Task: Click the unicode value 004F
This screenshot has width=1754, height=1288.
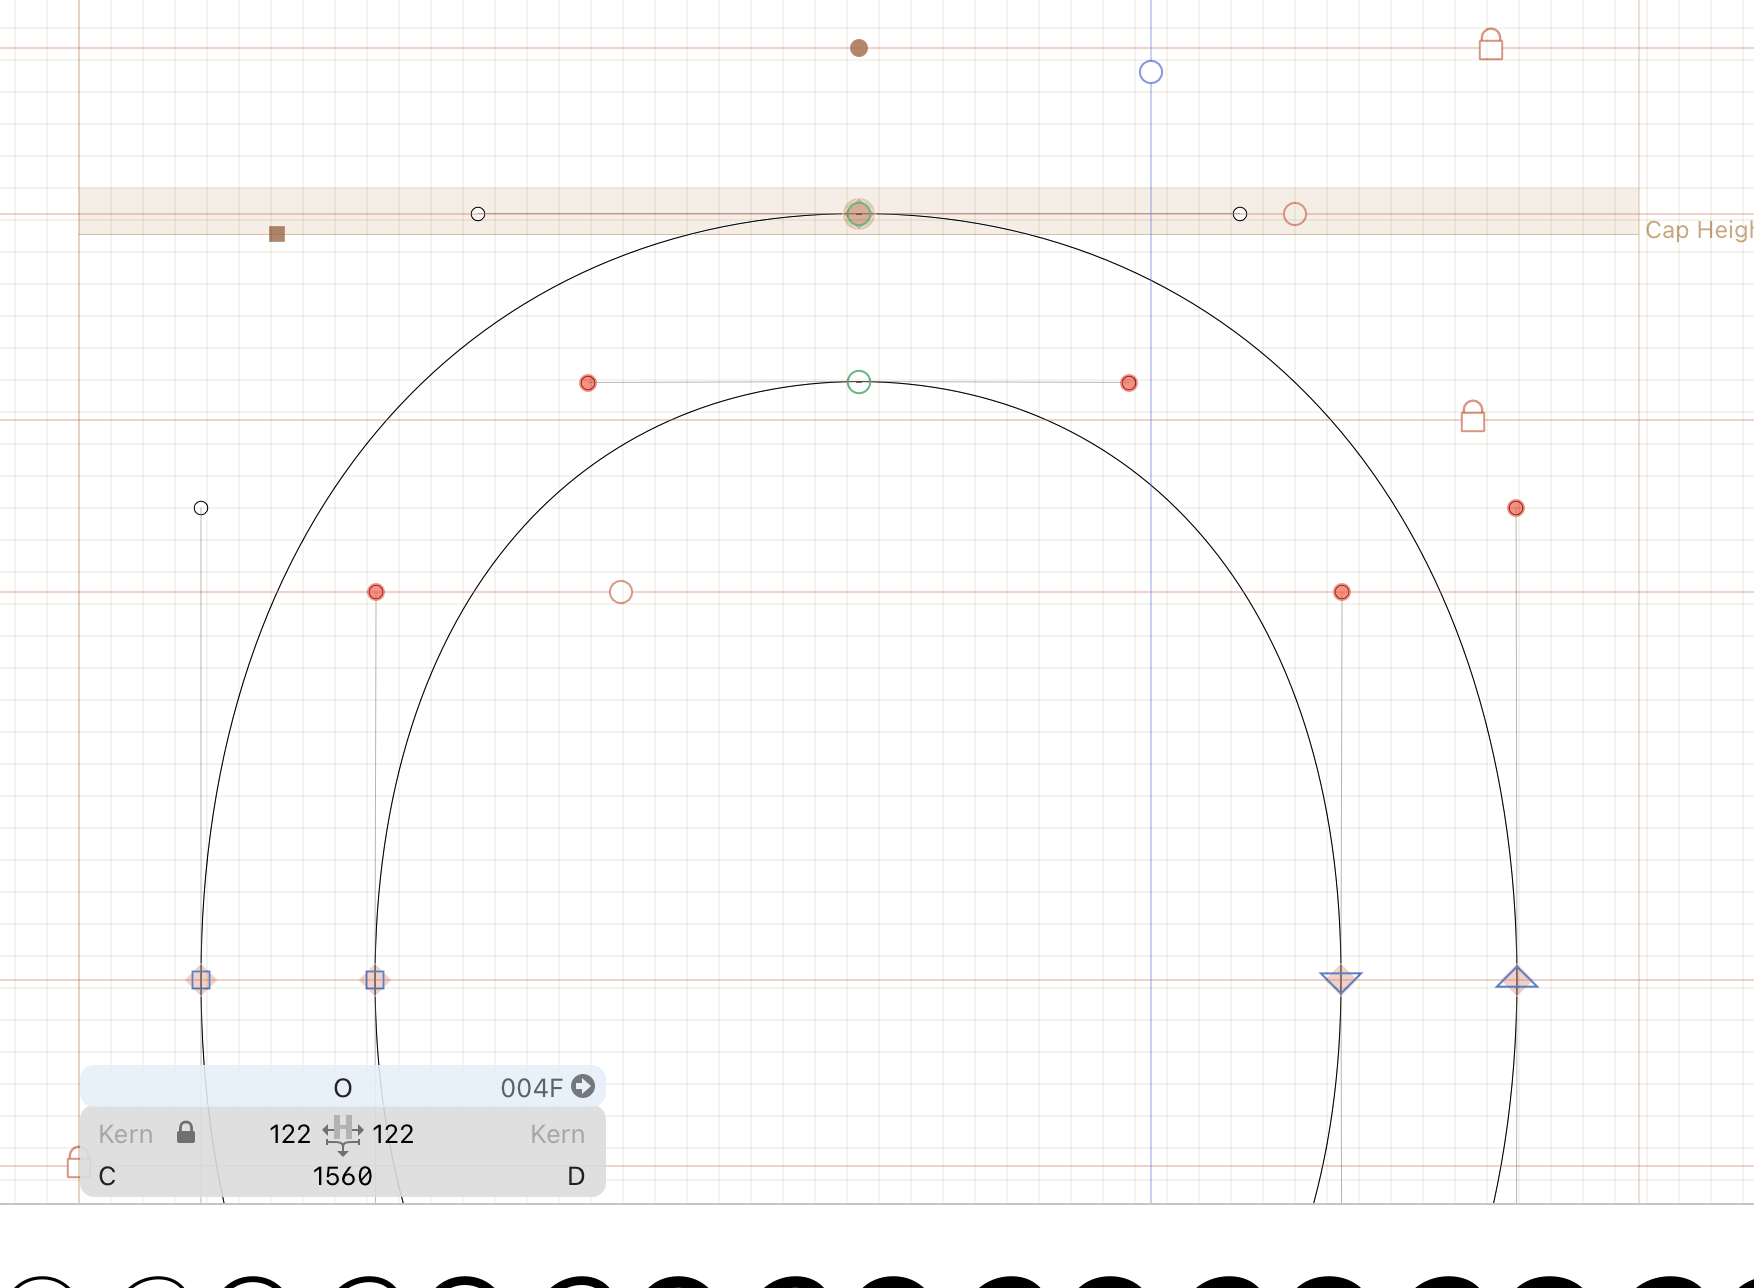Action: coord(531,1088)
